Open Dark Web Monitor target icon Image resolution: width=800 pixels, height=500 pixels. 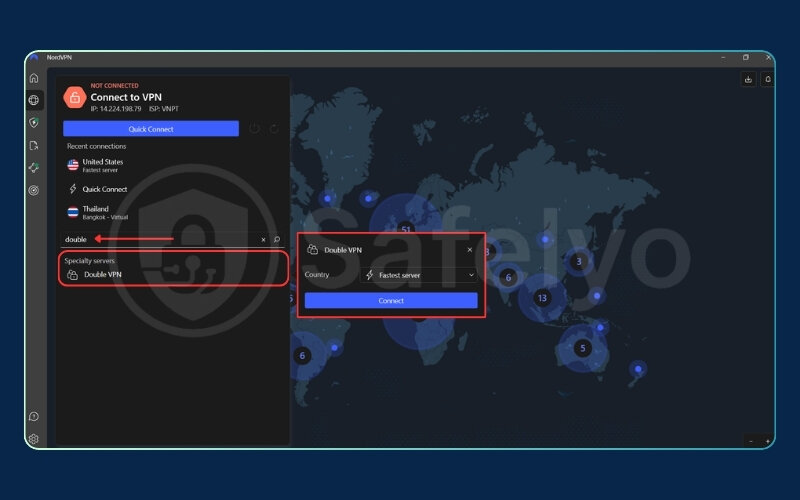(x=34, y=190)
